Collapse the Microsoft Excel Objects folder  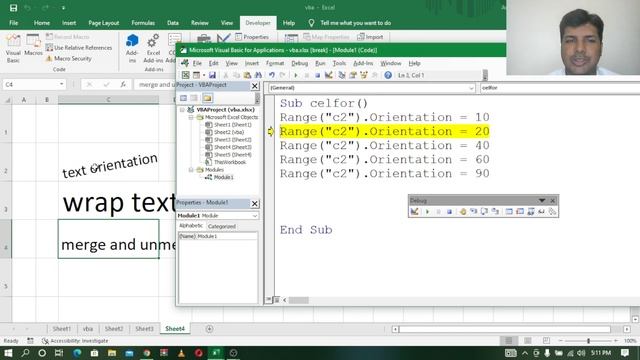(191, 118)
